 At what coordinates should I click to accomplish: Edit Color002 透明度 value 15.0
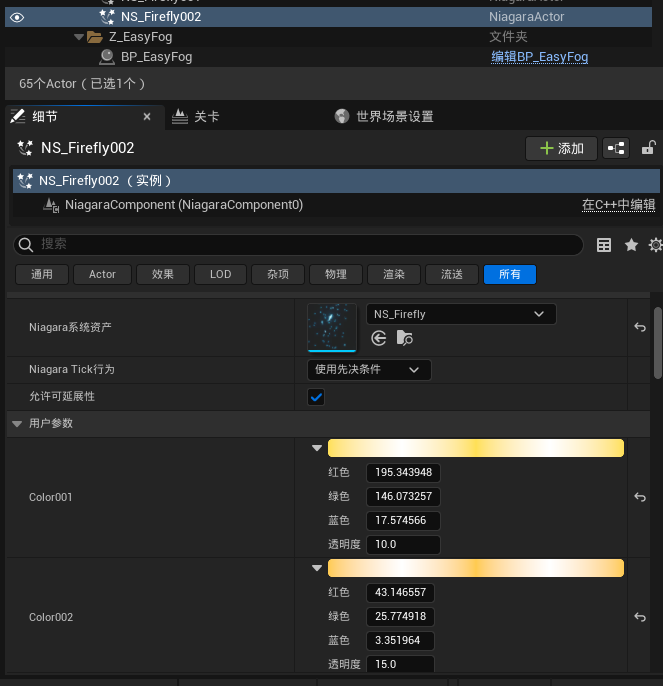400,664
